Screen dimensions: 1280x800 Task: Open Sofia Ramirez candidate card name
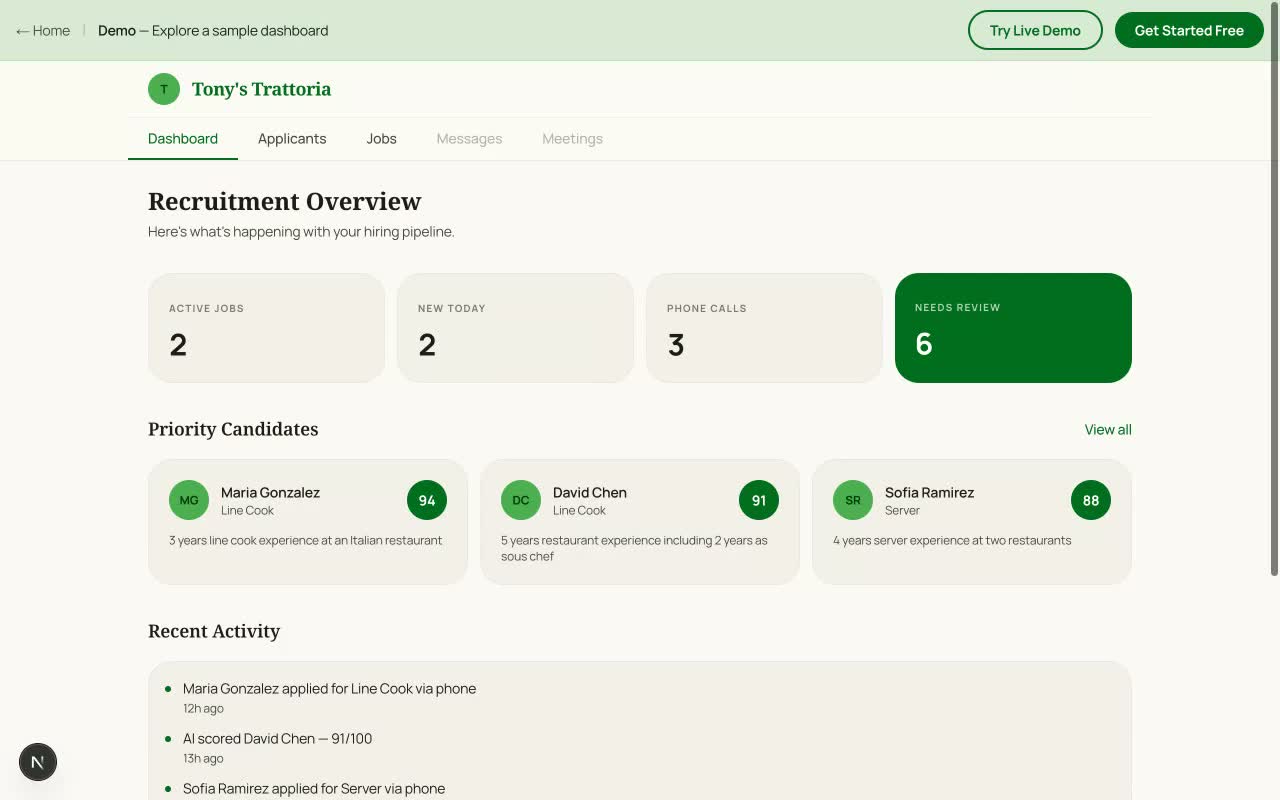coord(929,492)
